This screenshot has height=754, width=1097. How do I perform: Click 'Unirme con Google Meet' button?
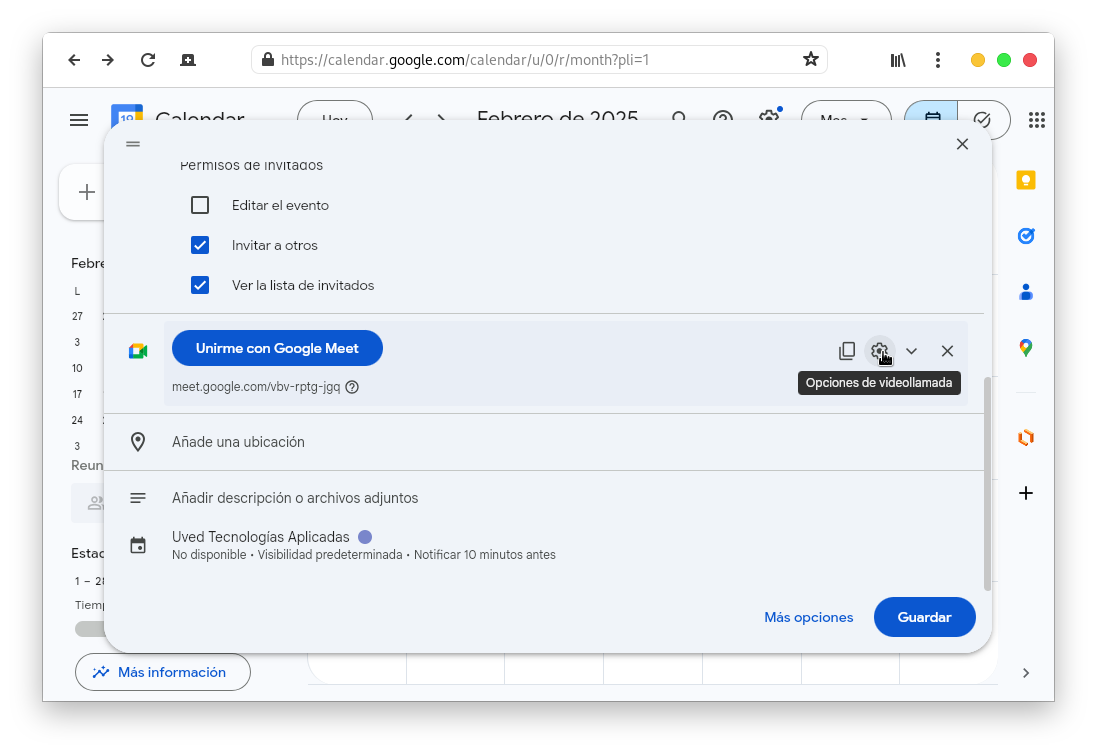click(x=277, y=348)
